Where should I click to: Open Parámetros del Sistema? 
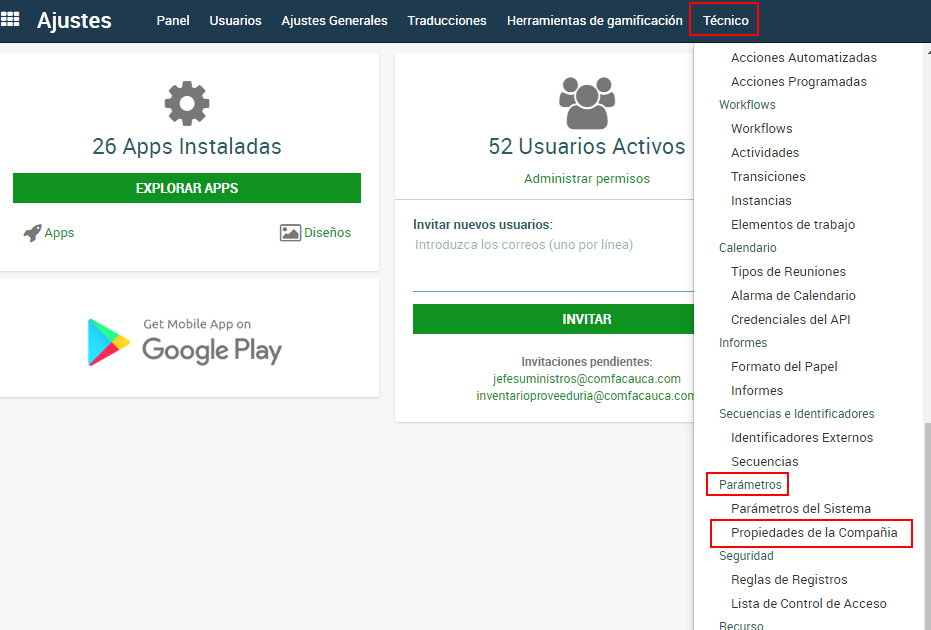[x=800, y=509]
